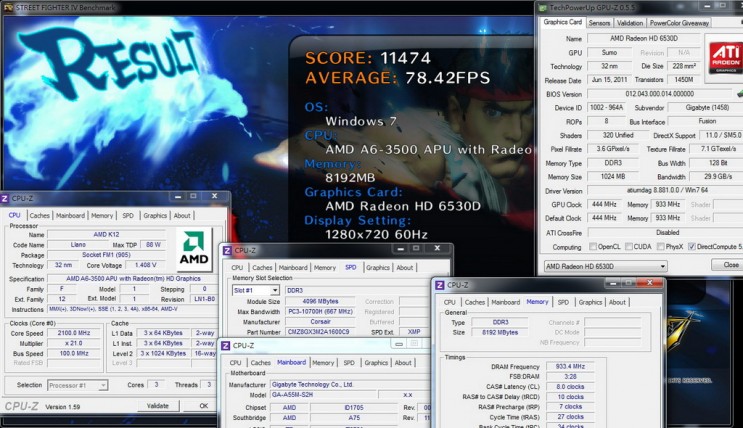
Task: Click the title bar icon of the CPU-Z Mainboard window
Action: [227, 347]
